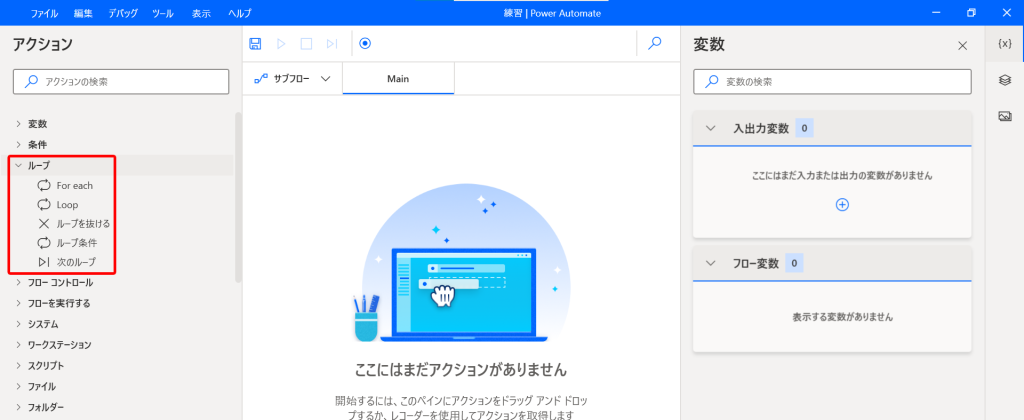Select the For each loop action

coord(74,186)
